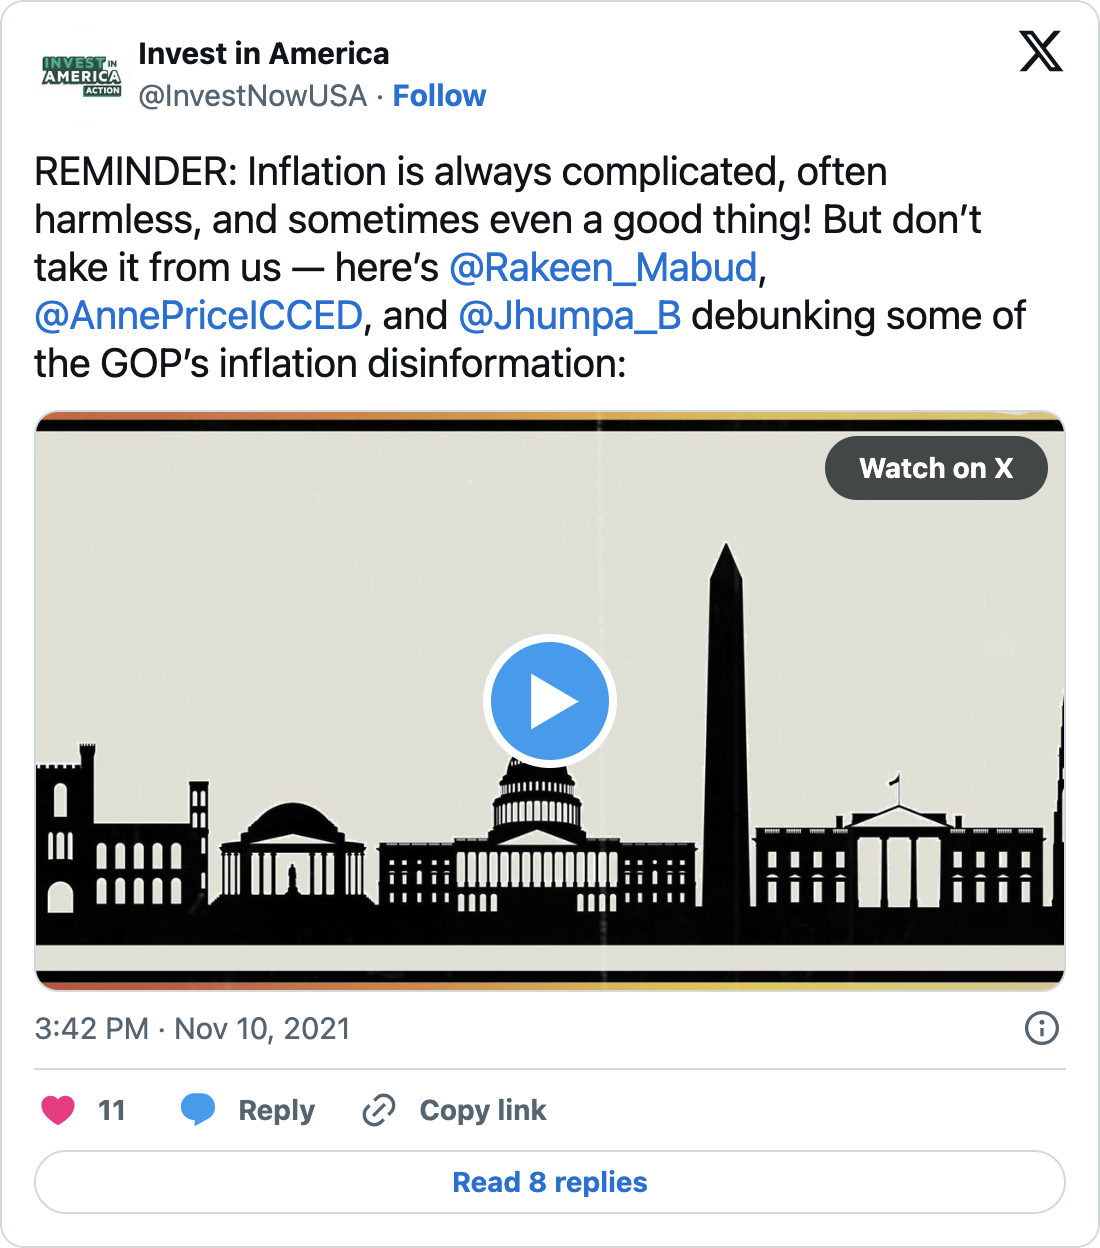
Task: Click the X logo icon
Action: pos(1040,51)
